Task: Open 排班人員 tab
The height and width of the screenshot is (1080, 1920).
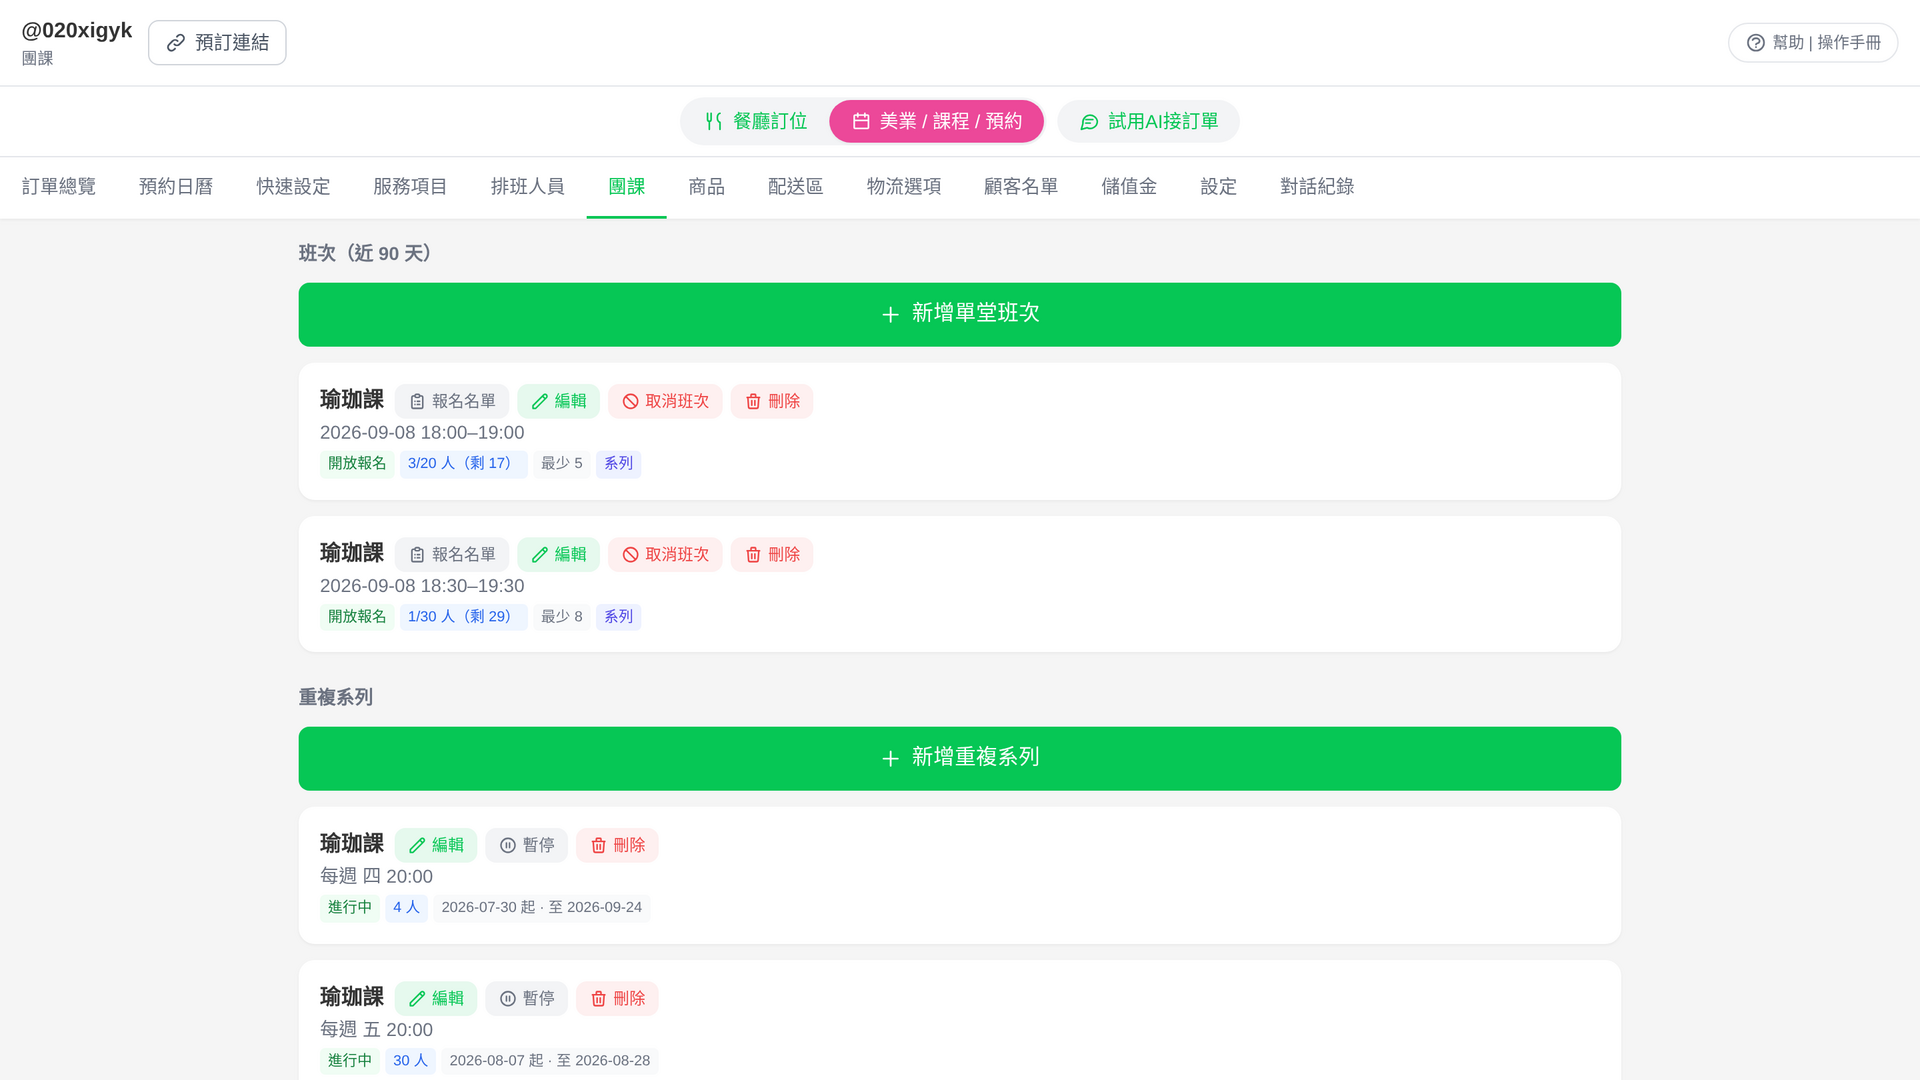Action: tap(528, 187)
